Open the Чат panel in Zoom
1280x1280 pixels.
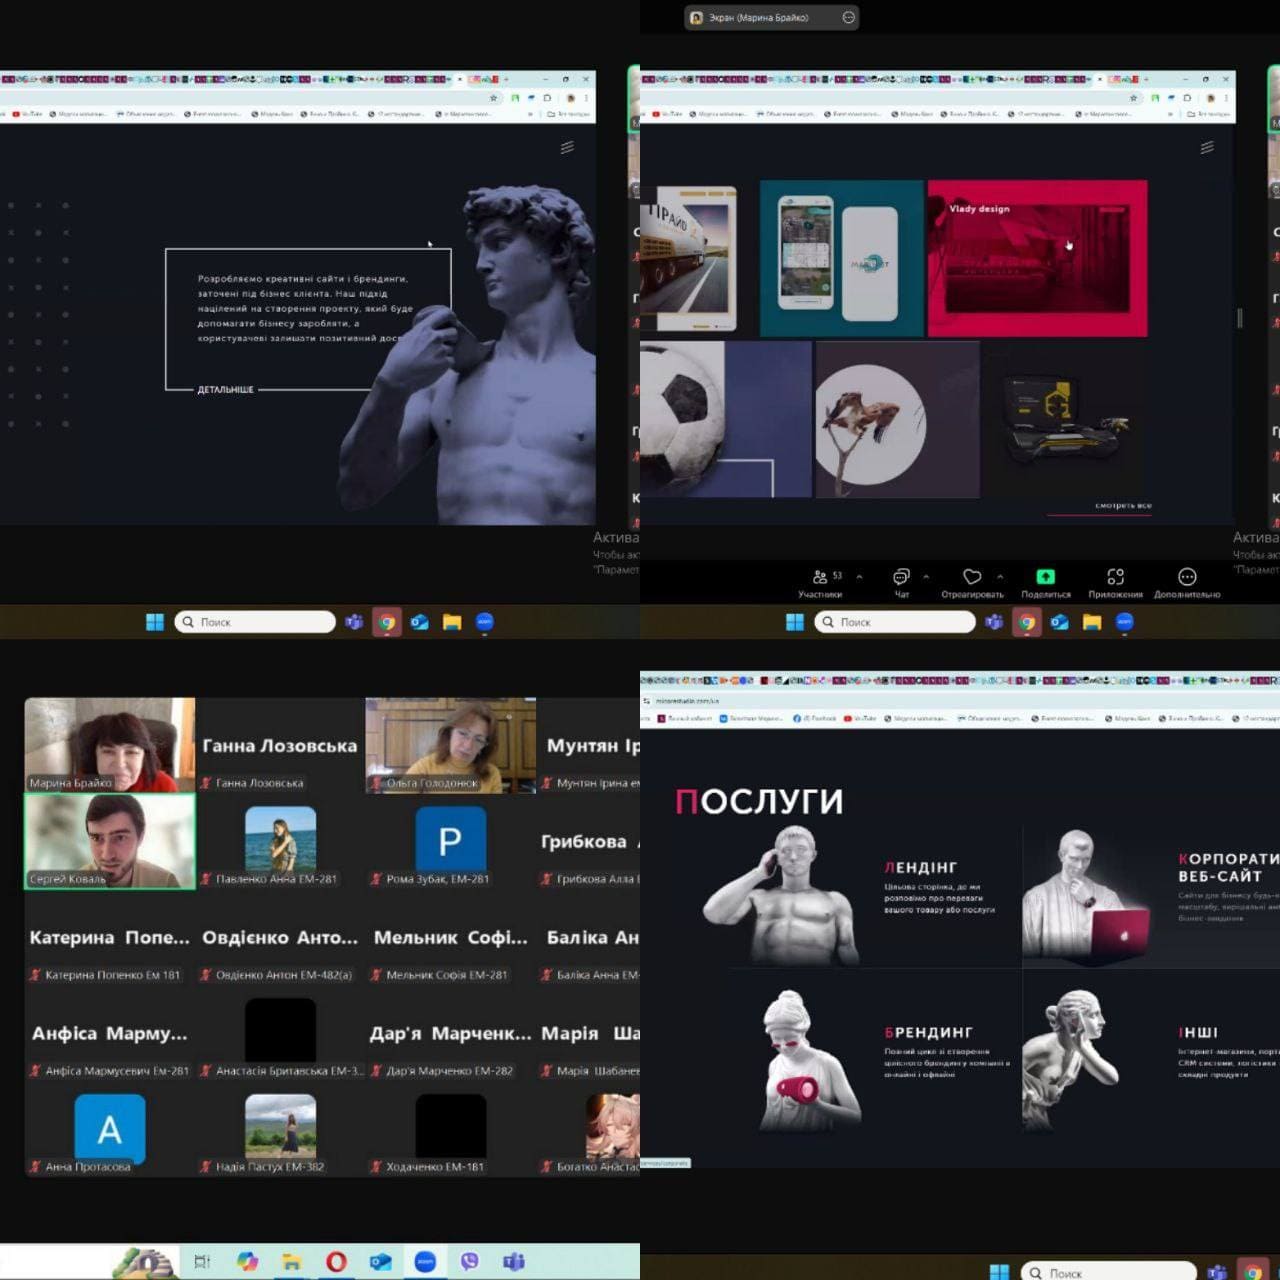tap(901, 582)
